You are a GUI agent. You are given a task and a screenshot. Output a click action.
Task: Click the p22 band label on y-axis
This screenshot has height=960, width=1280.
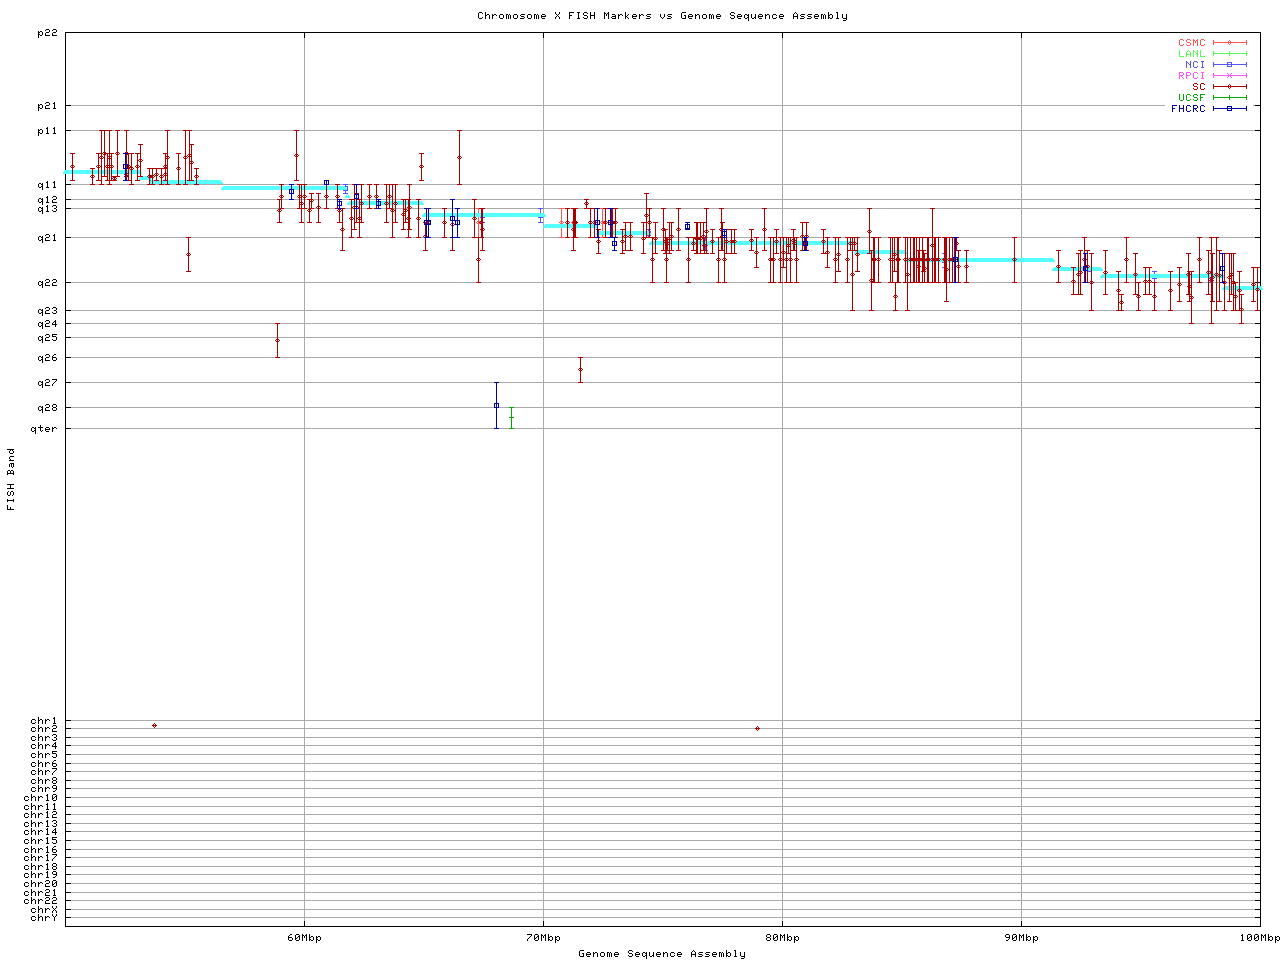47,33
